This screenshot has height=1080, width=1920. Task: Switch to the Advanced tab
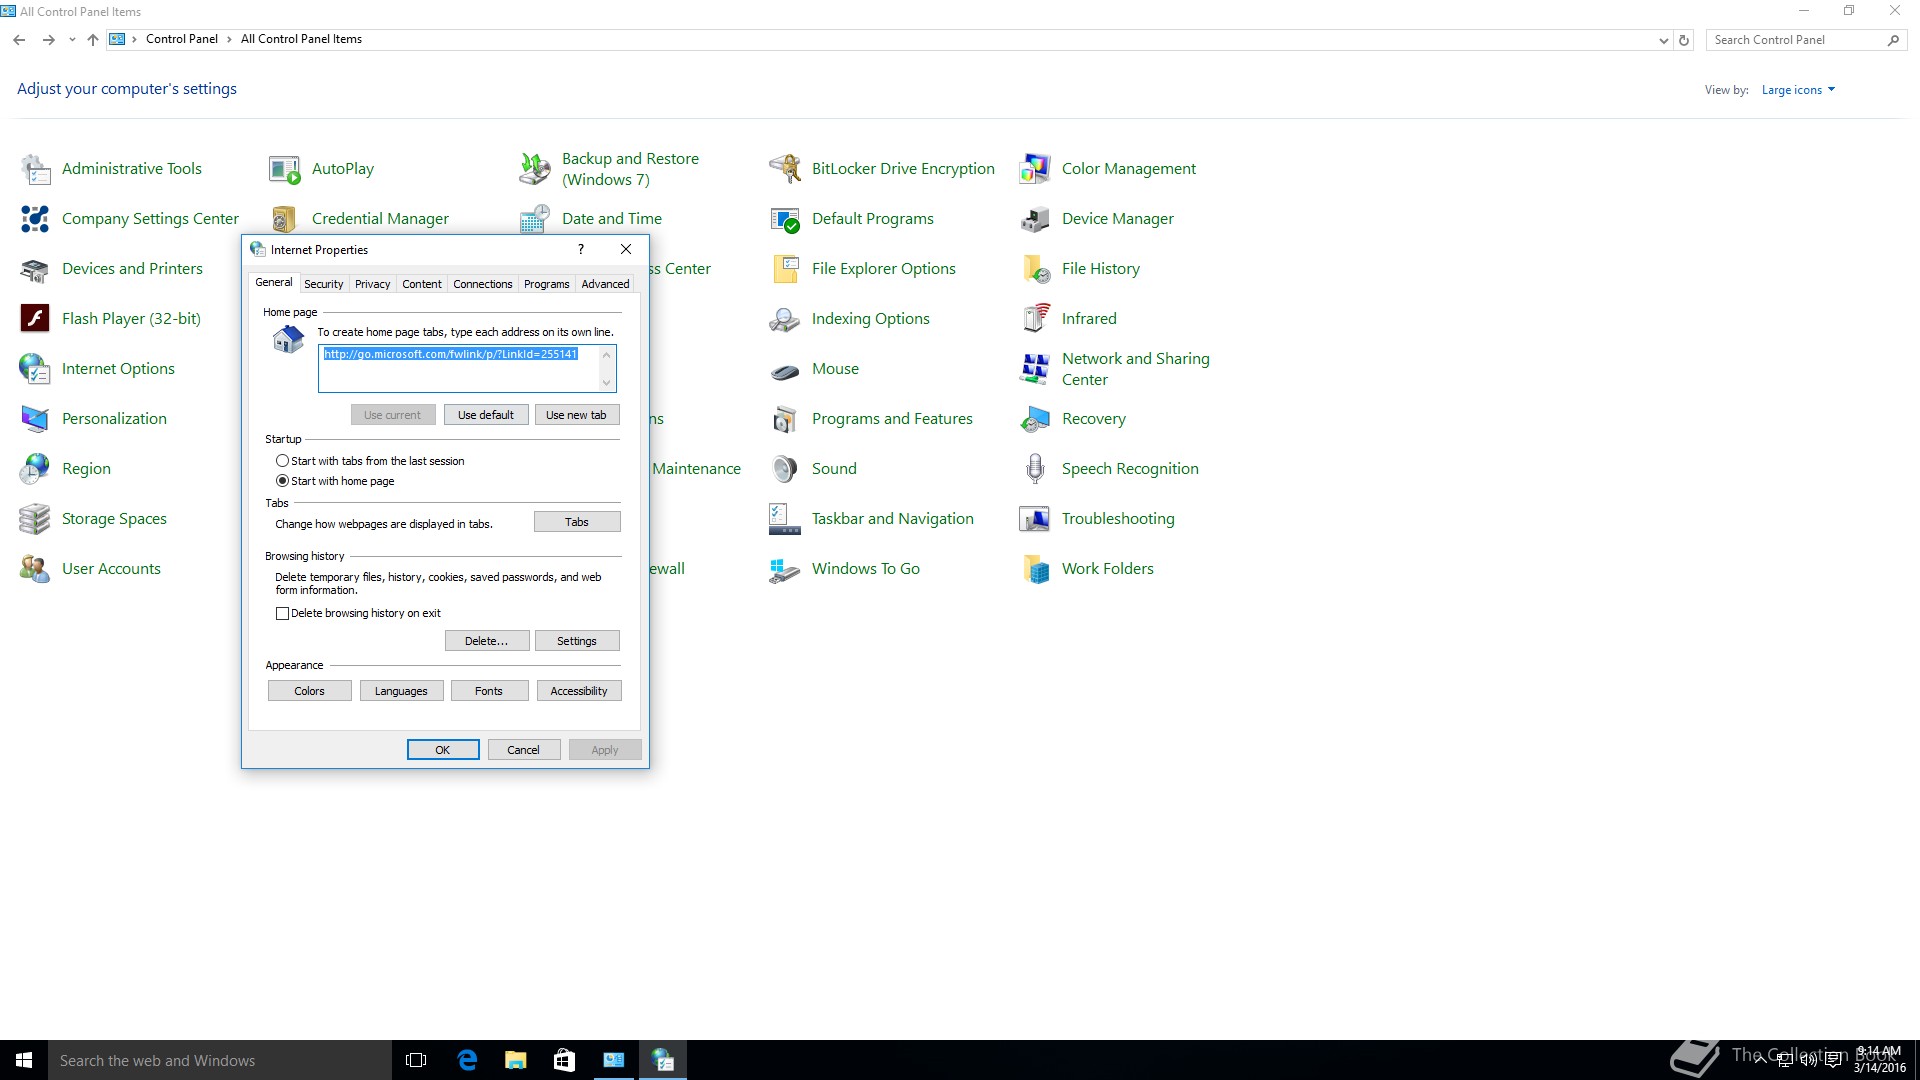tap(605, 284)
